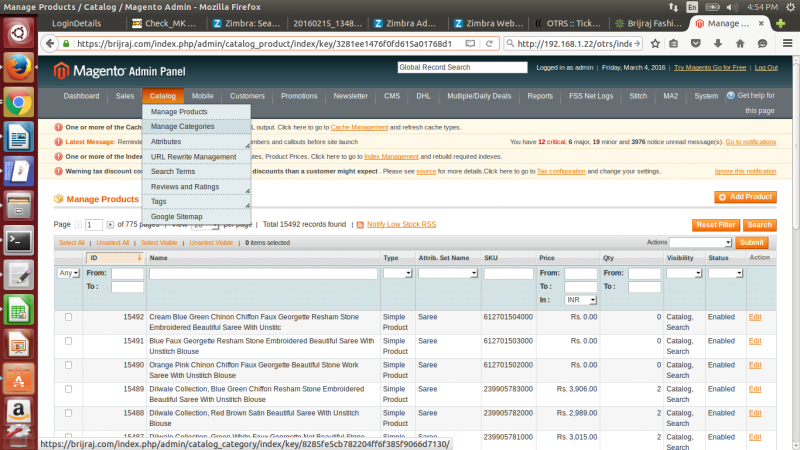Select Search Terms menu item
This screenshot has height=450, width=800.
(196, 171)
